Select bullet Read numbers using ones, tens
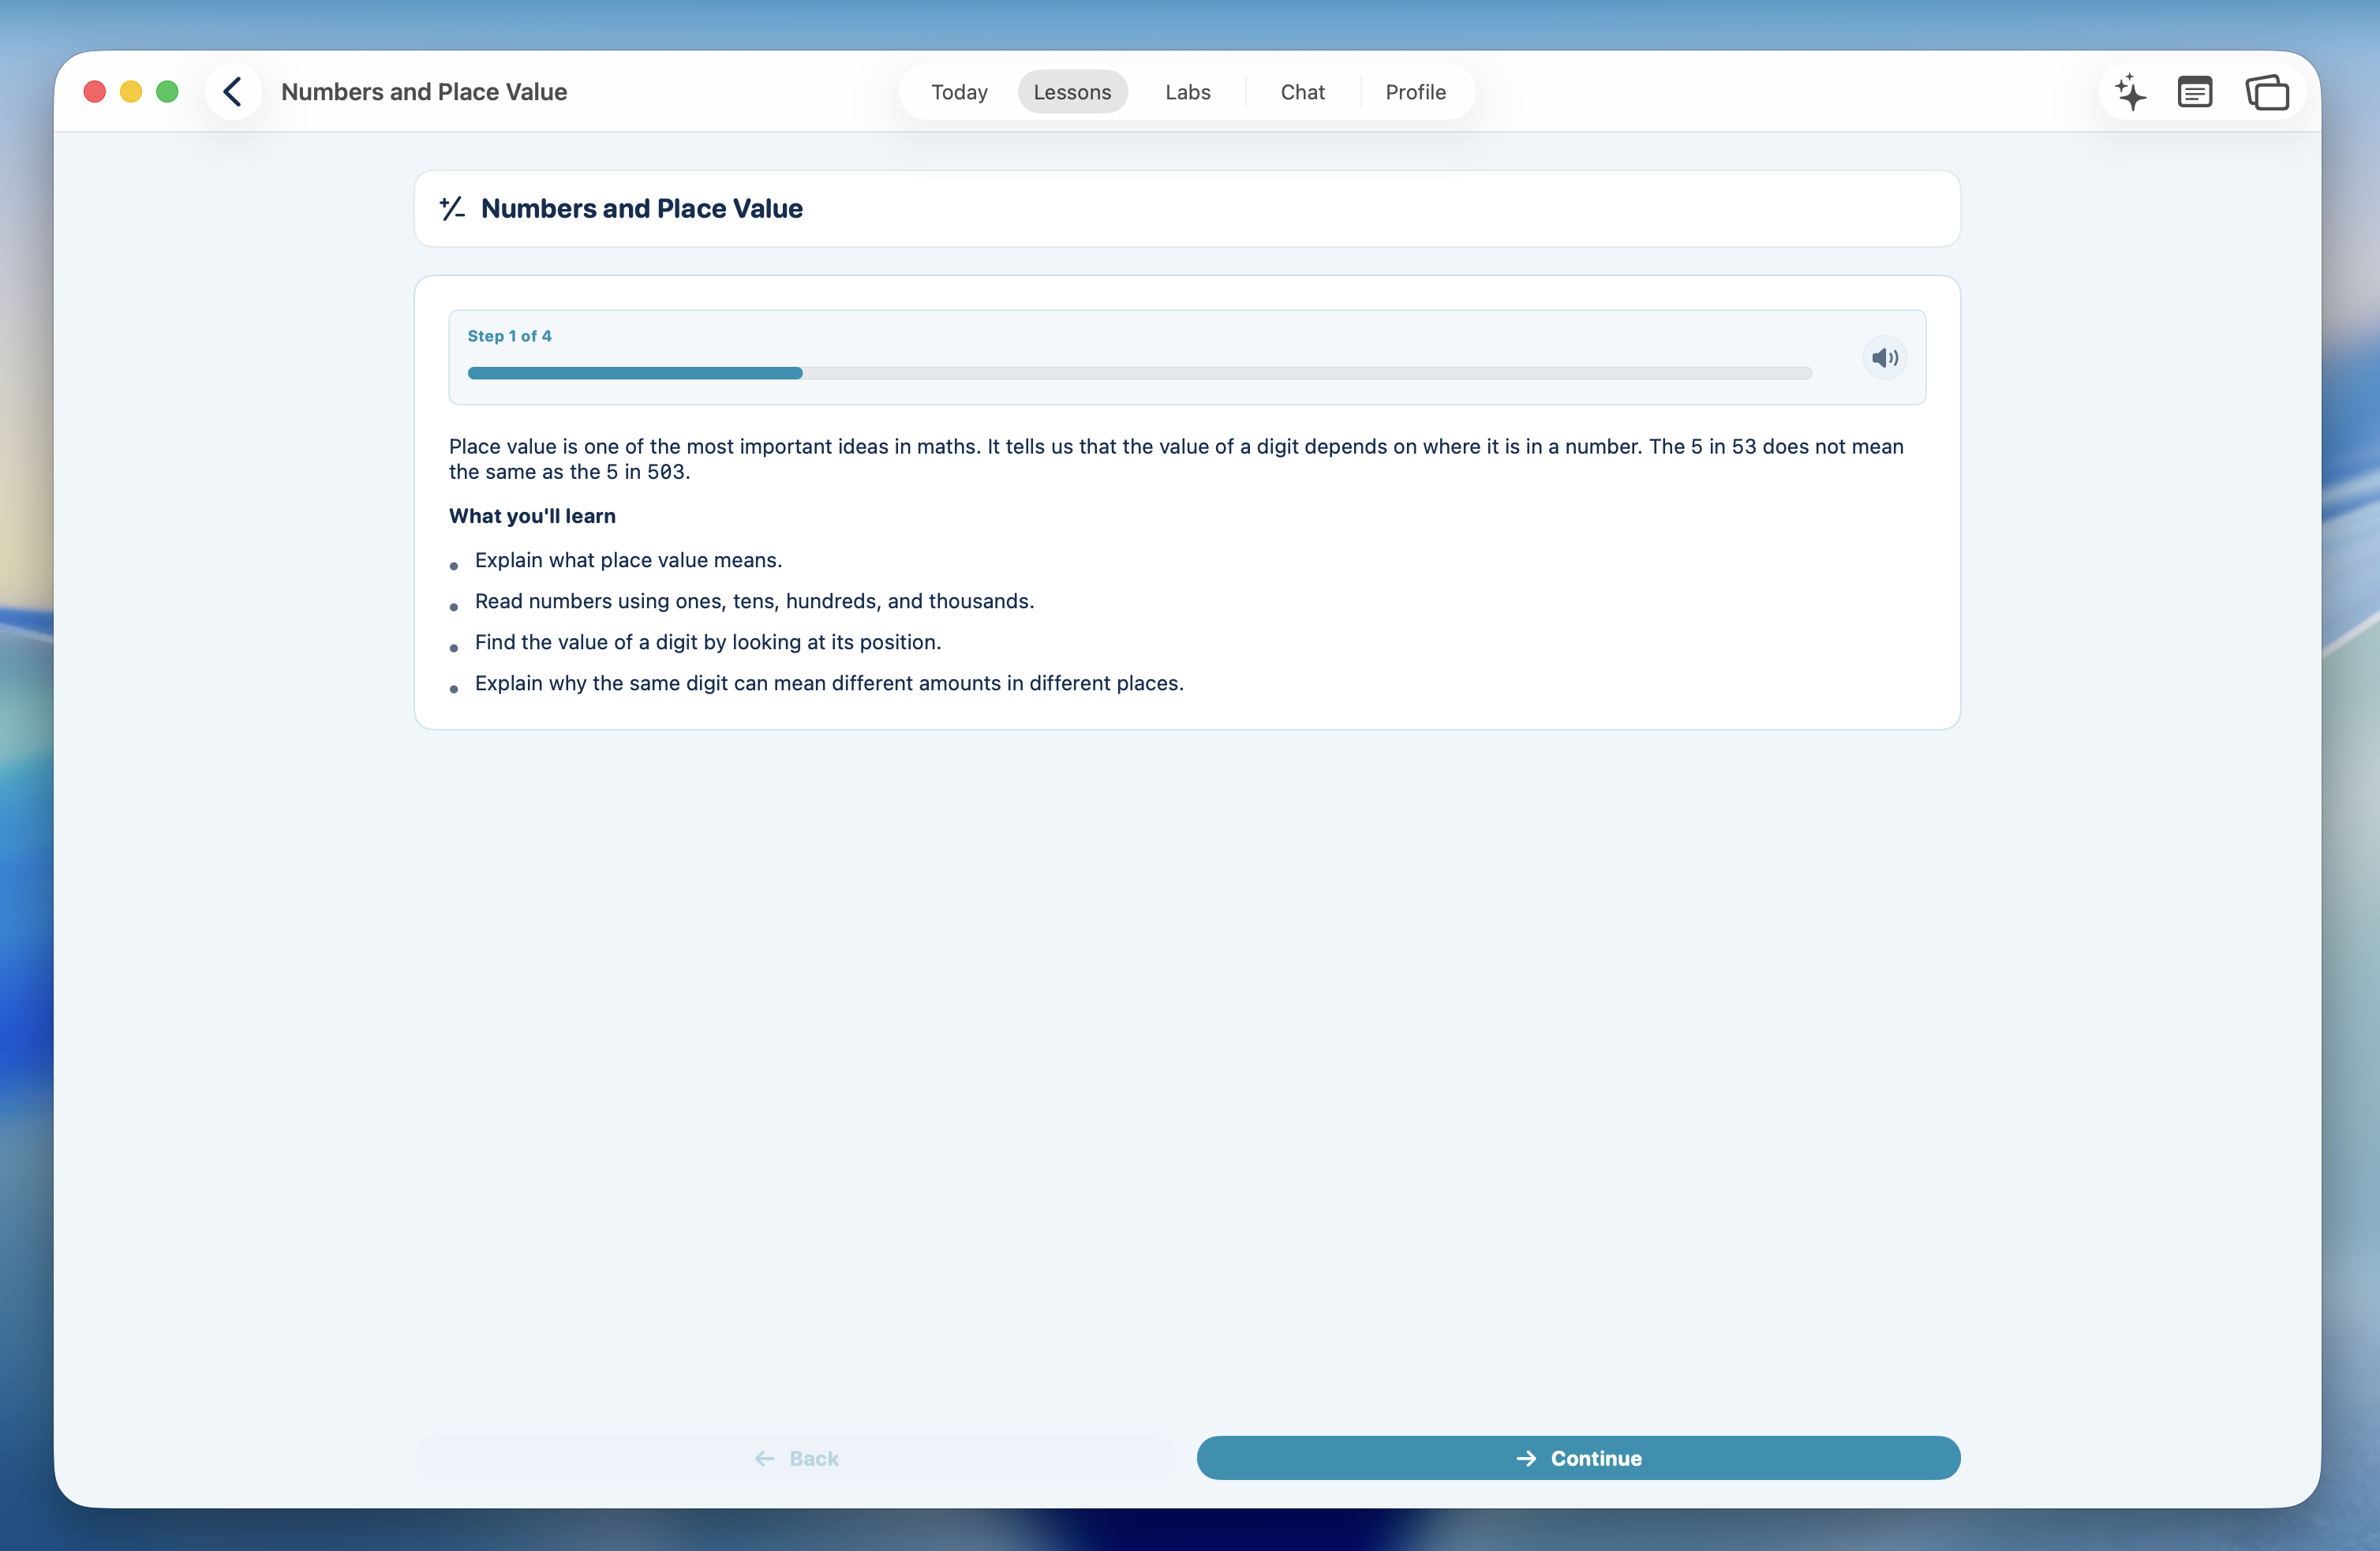The width and height of the screenshot is (2380, 1551). (754, 601)
